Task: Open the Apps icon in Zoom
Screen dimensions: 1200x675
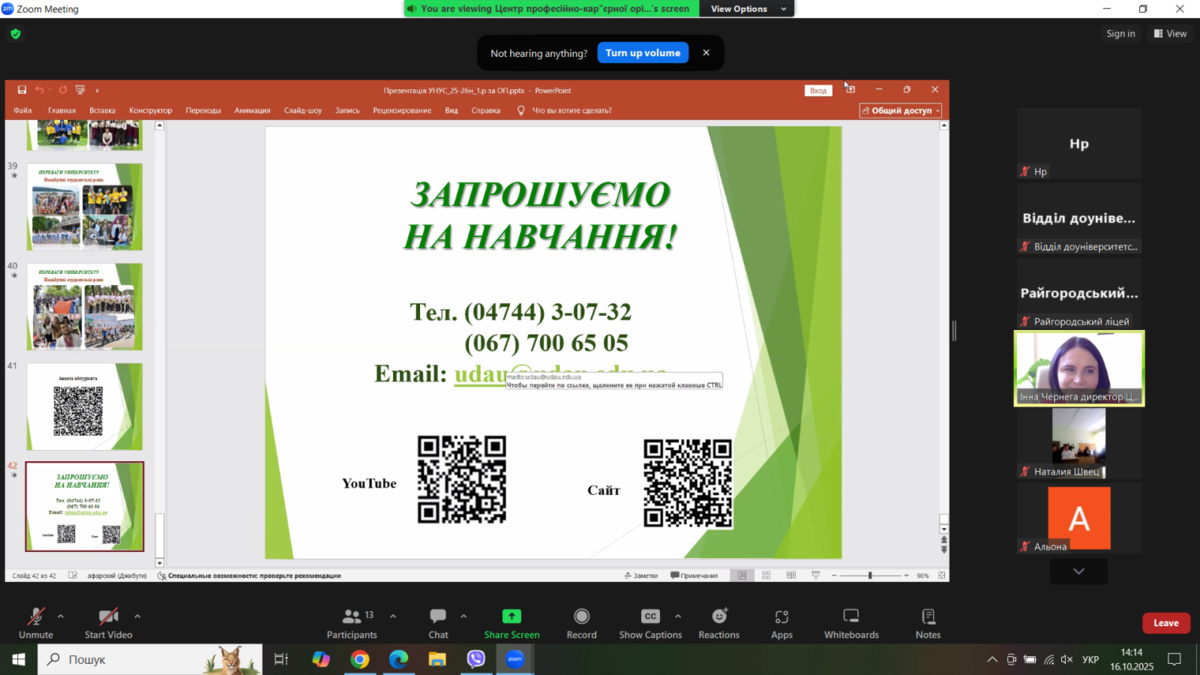Action: [x=781, y=617]
